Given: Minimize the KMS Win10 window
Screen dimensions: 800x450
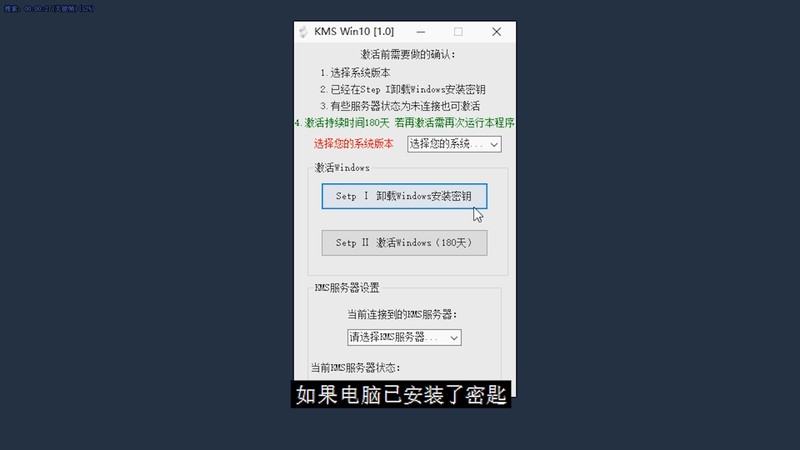Looking at the screenshot, I should click(x=420, y=32).
